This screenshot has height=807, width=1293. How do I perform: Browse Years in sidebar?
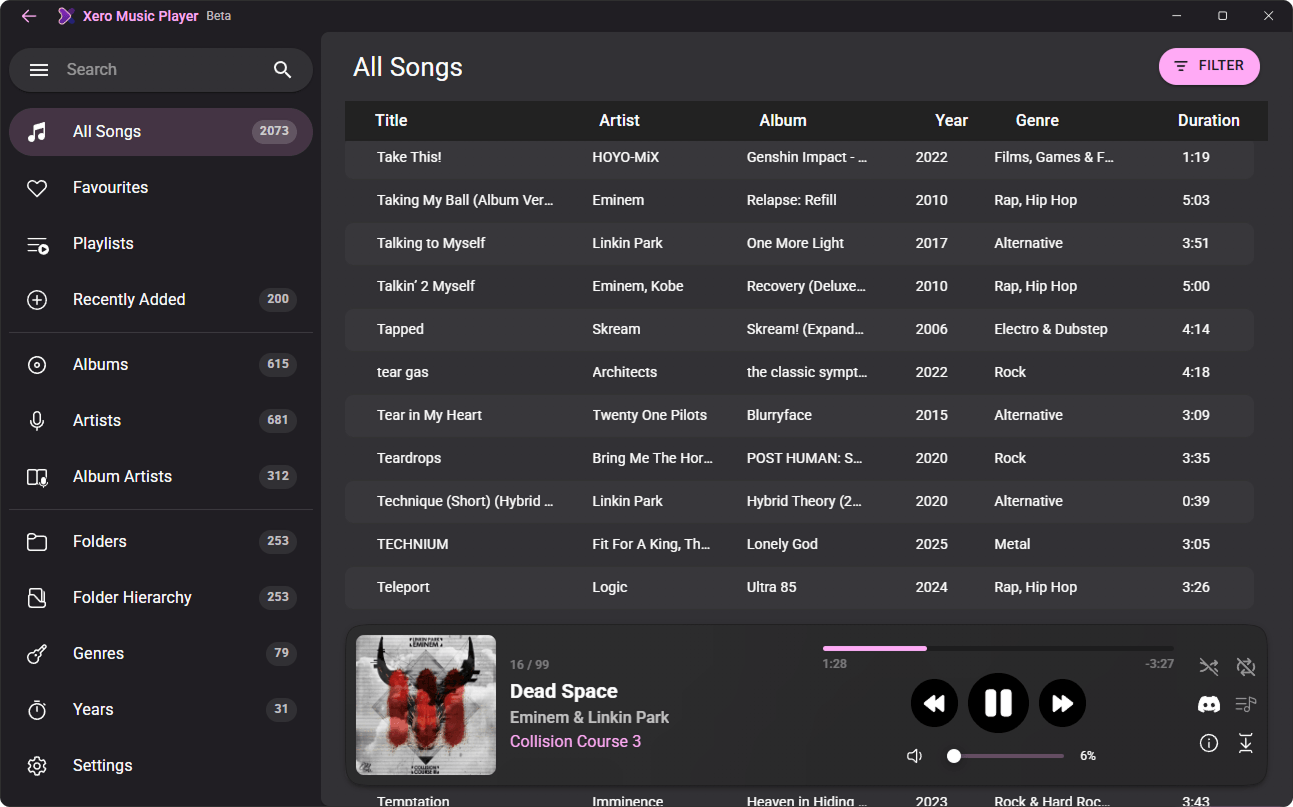pos(161,710)
